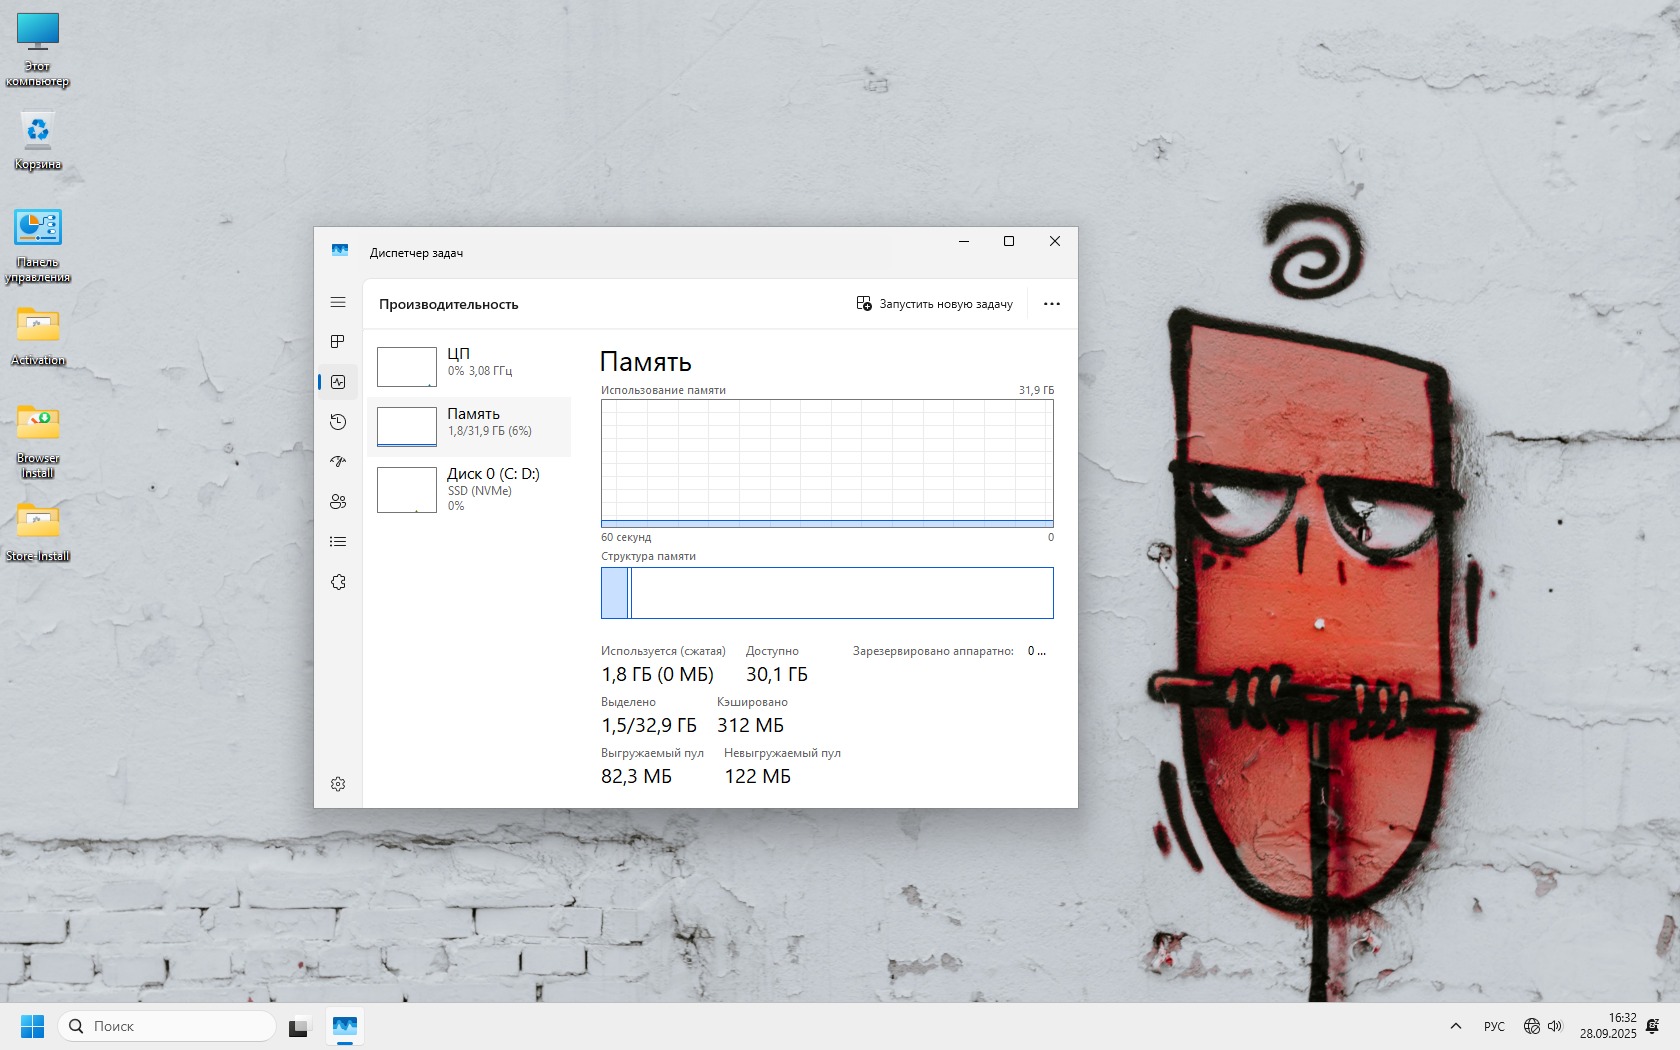Open the three-dots more options menu
This screenshot has width=1680, height=1050.
pos(1051,304)
